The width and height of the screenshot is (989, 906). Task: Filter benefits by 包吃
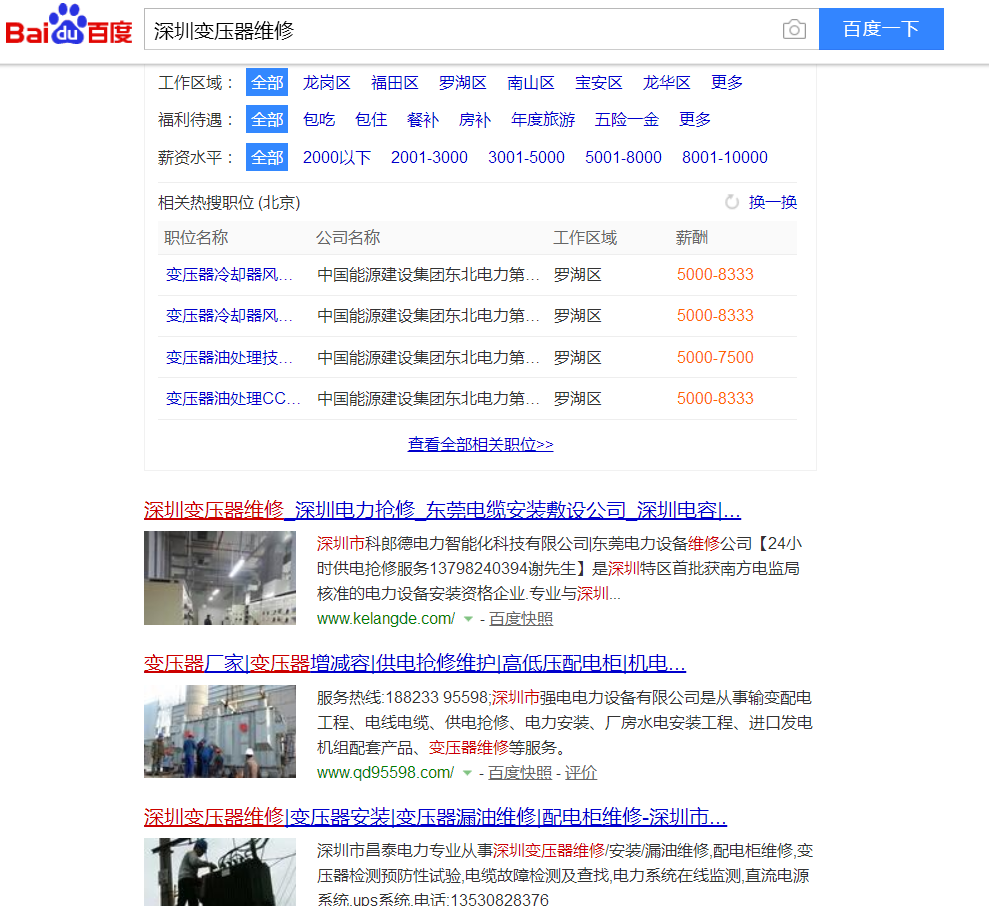319,120
